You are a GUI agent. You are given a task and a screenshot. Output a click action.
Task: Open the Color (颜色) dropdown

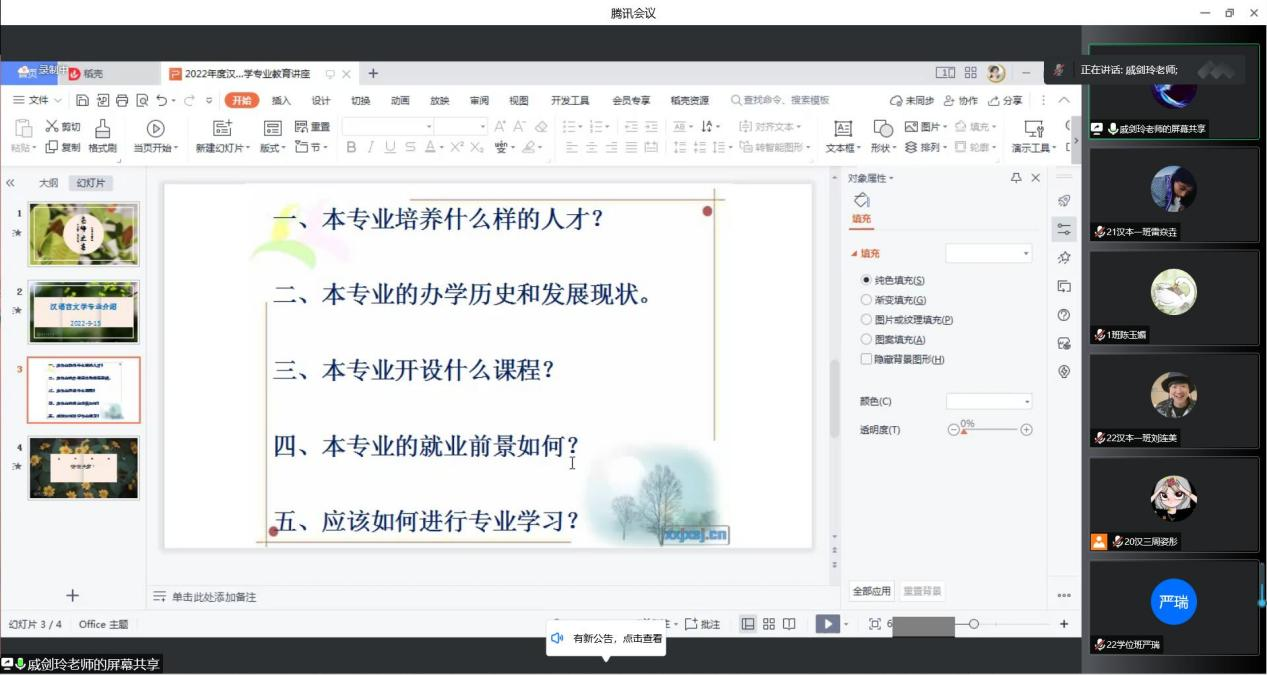[988, 401]
